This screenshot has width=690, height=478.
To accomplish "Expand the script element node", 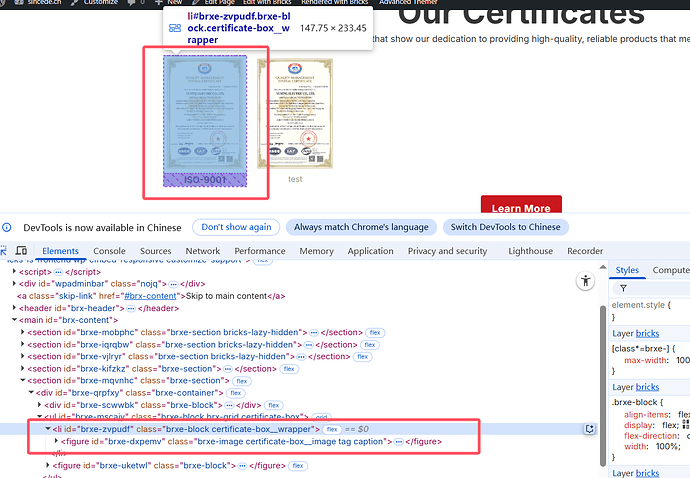I will point(14,272).
